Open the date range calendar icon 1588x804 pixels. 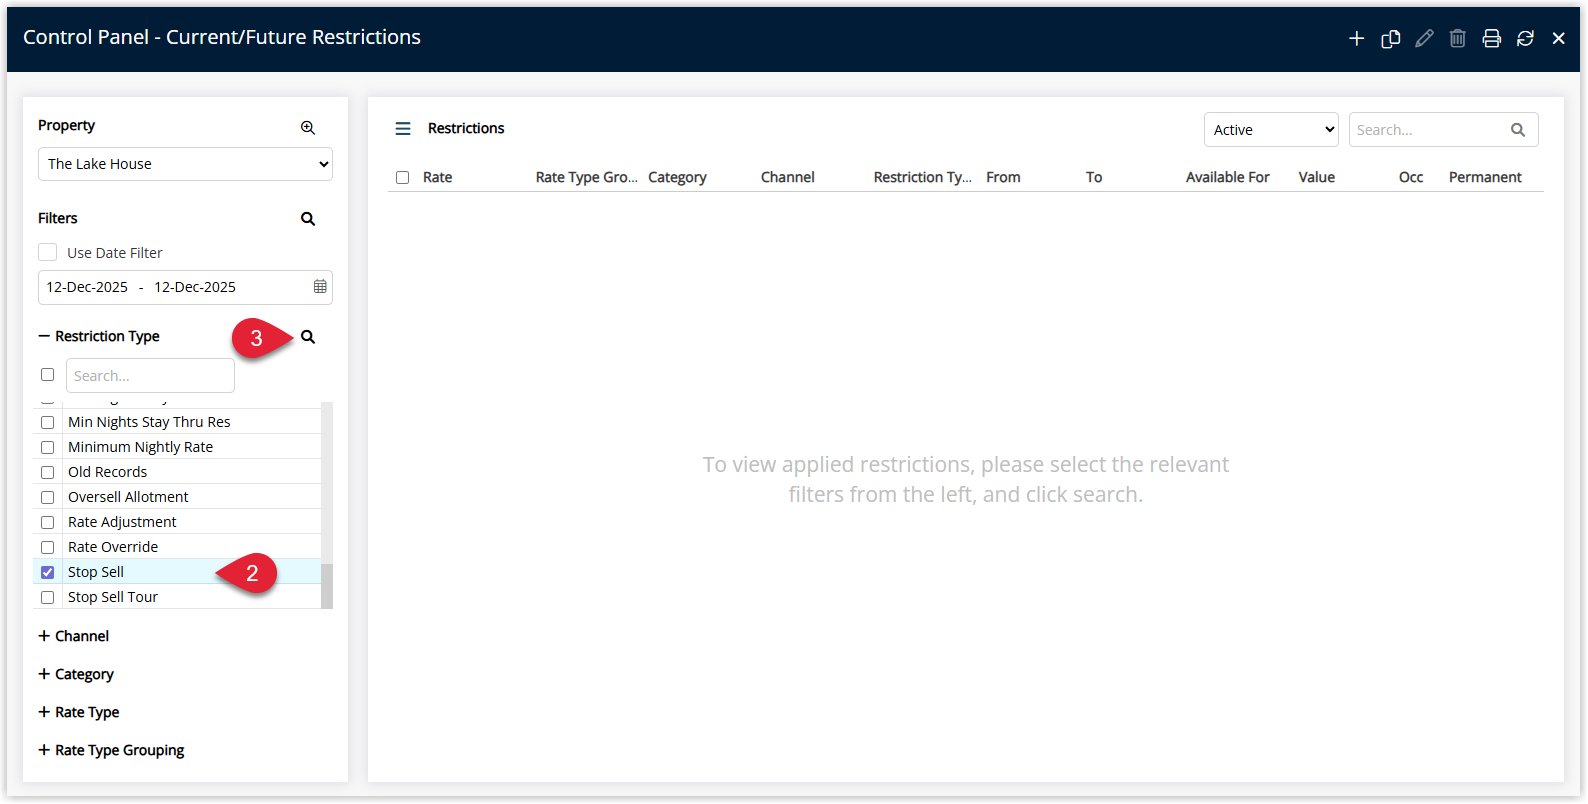[320, 287]
